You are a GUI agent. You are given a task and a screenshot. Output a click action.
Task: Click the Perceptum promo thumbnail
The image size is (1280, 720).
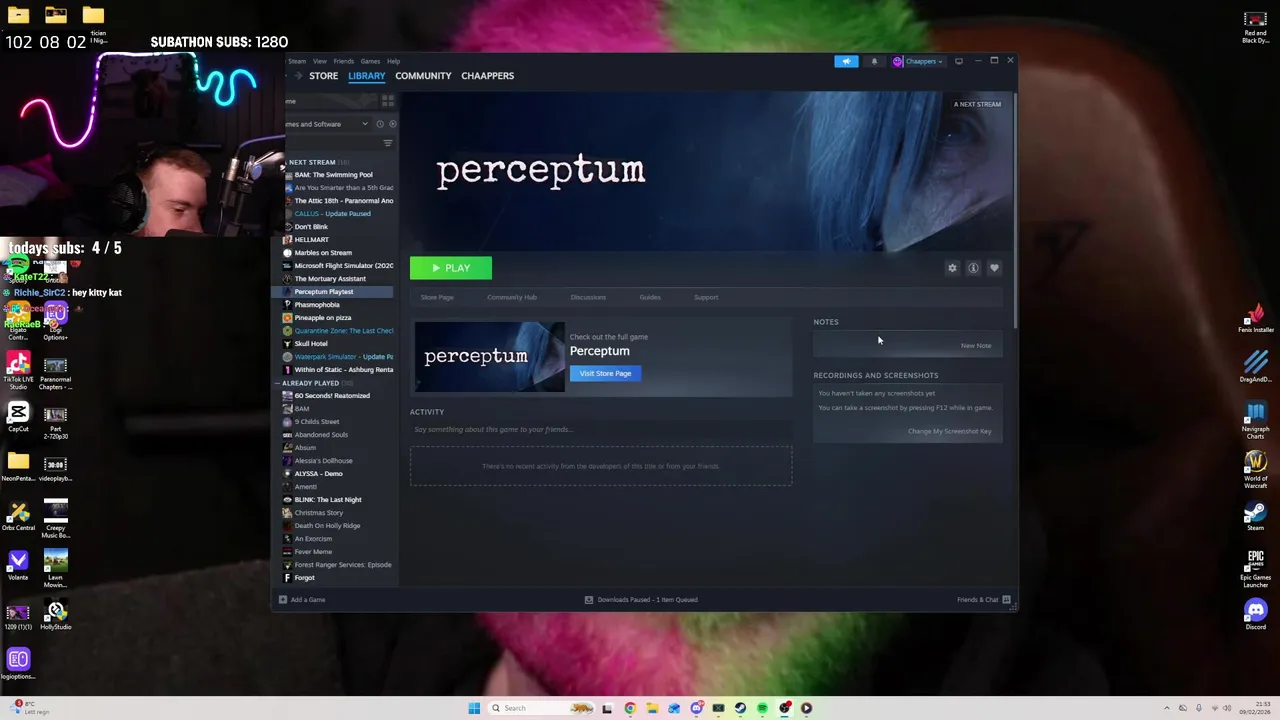[490, 356]
